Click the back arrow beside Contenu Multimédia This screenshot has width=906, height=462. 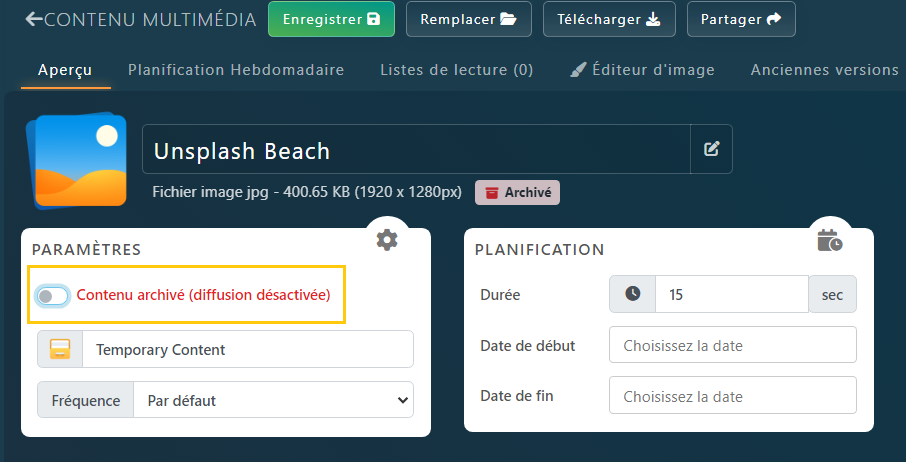tap(35, 19)
